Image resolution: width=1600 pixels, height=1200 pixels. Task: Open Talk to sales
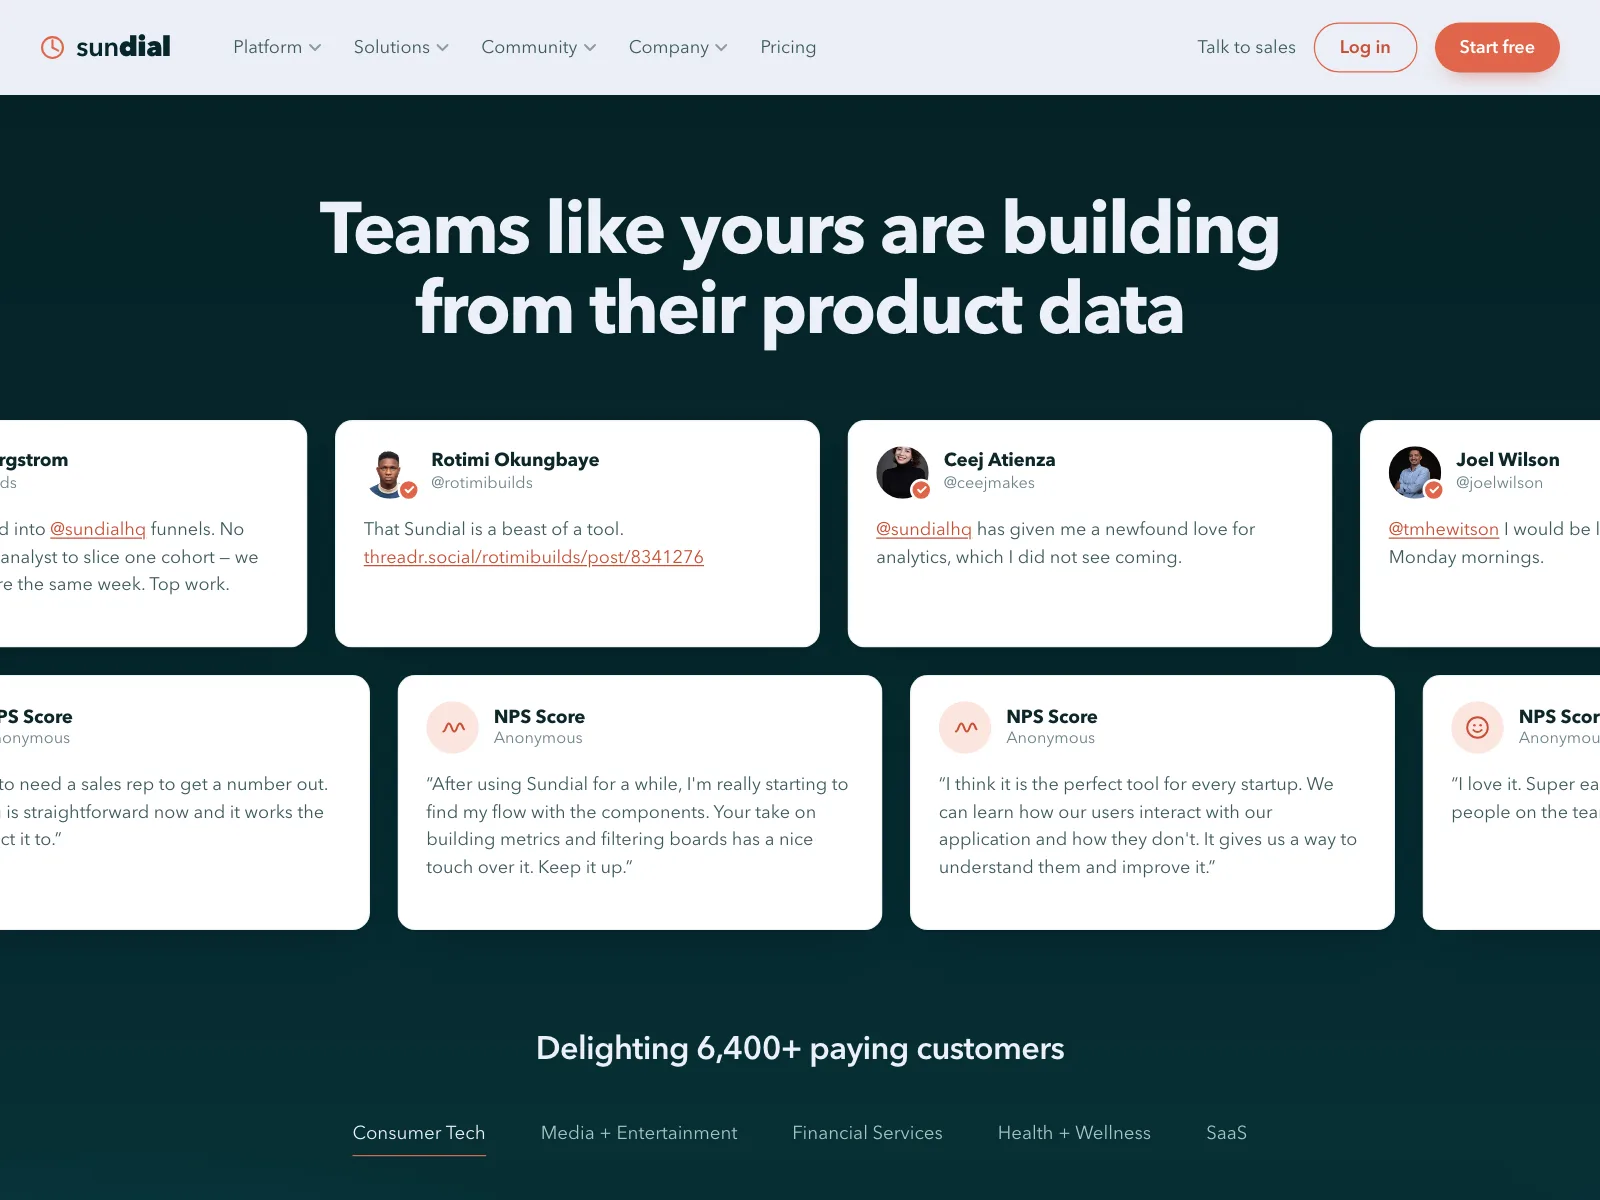coord(1246,47)
